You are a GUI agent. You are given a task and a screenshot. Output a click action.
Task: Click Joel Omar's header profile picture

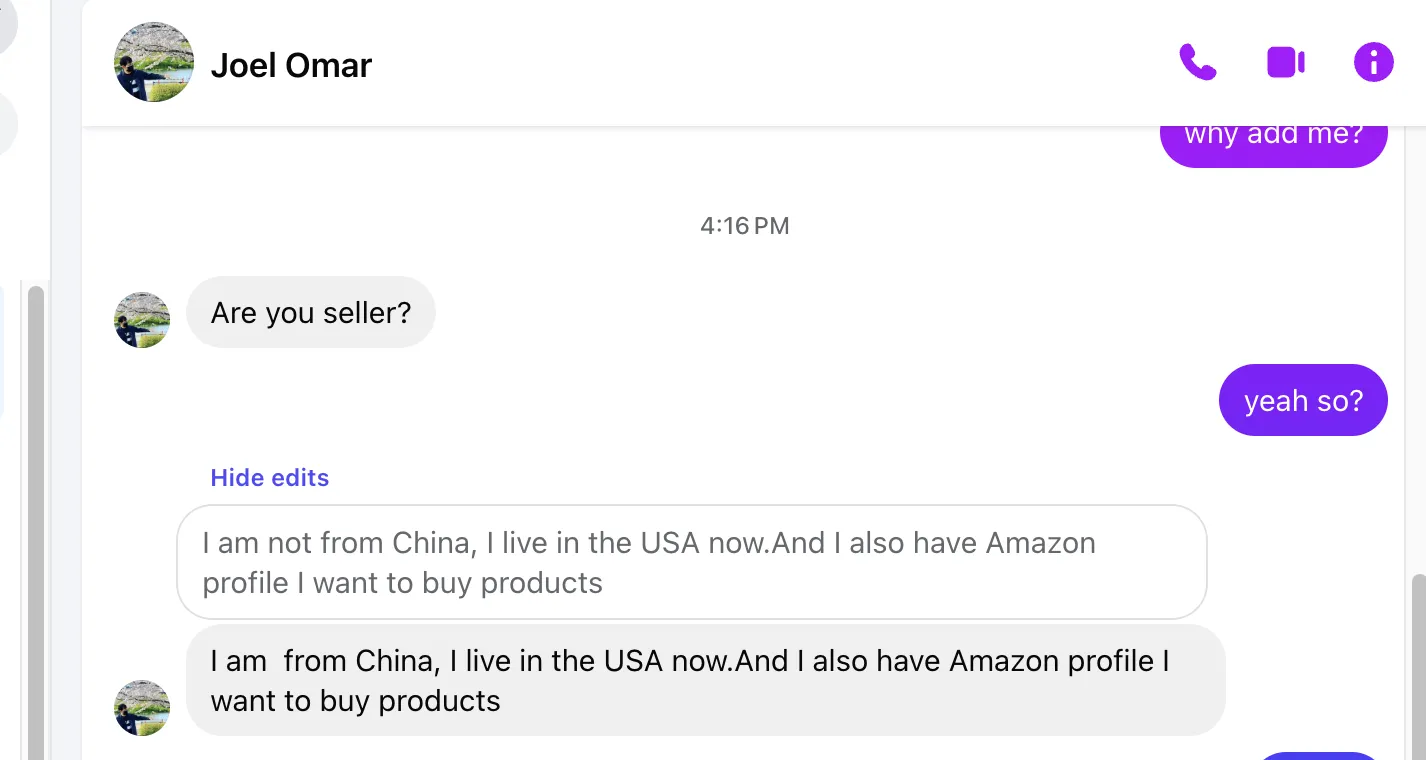pyautogui.click(x=154, y=62)
